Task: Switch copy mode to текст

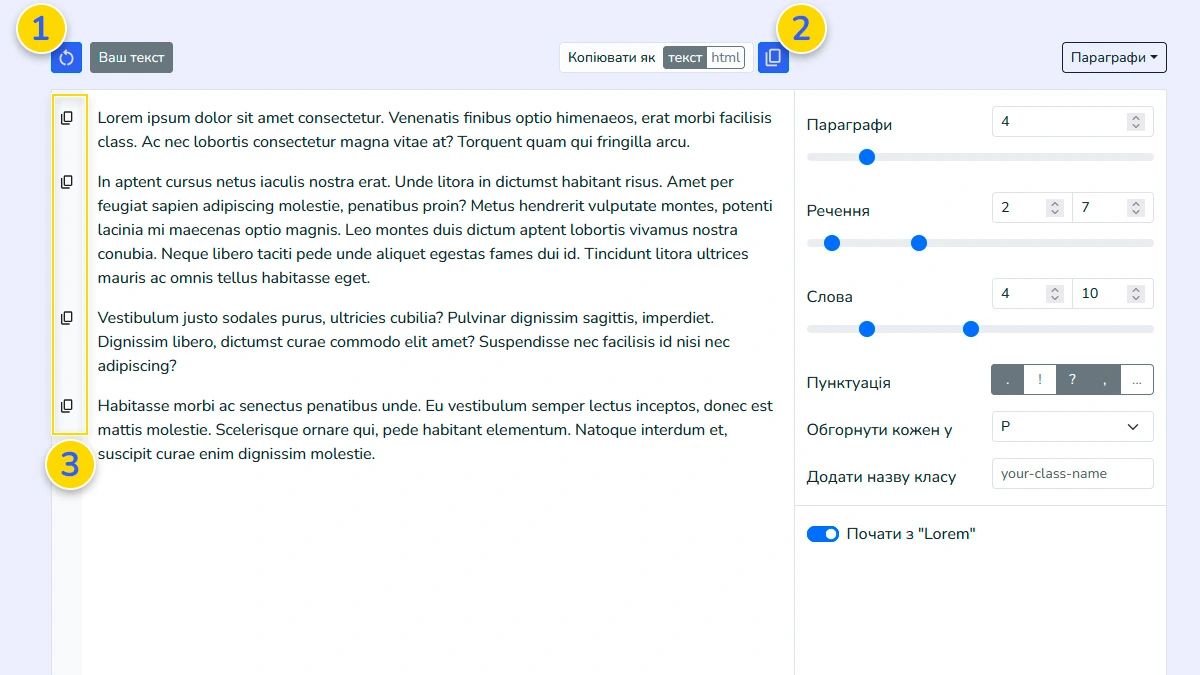Action: point(685,58)
